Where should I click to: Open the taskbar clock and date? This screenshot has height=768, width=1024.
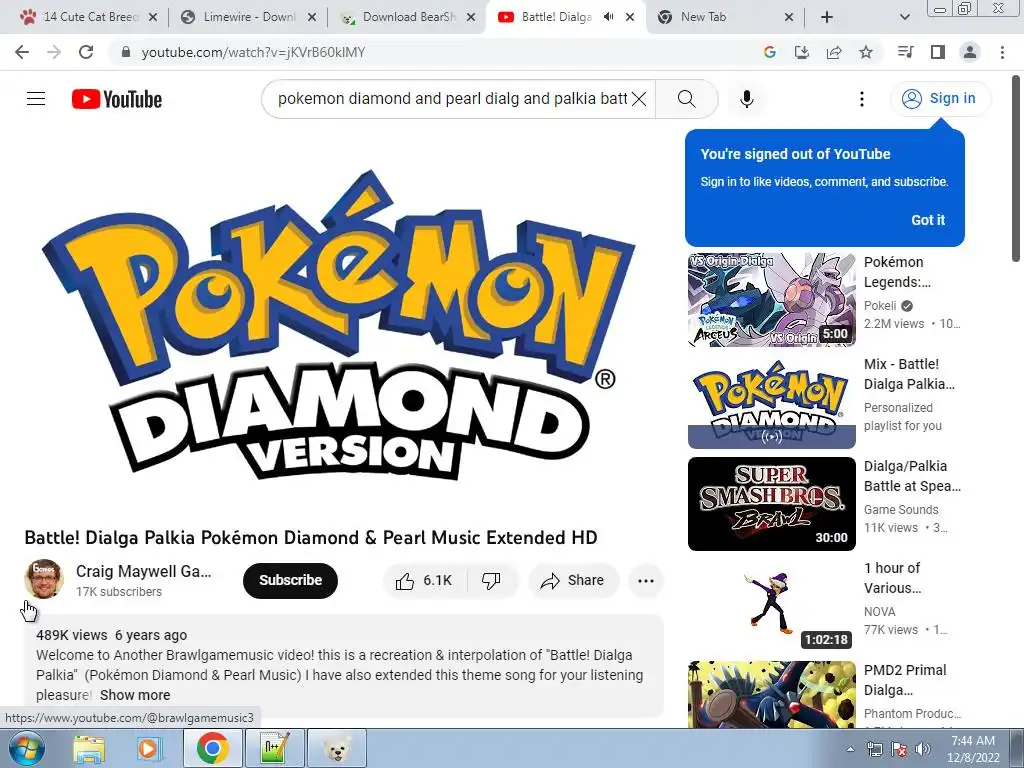click(973, 749)
